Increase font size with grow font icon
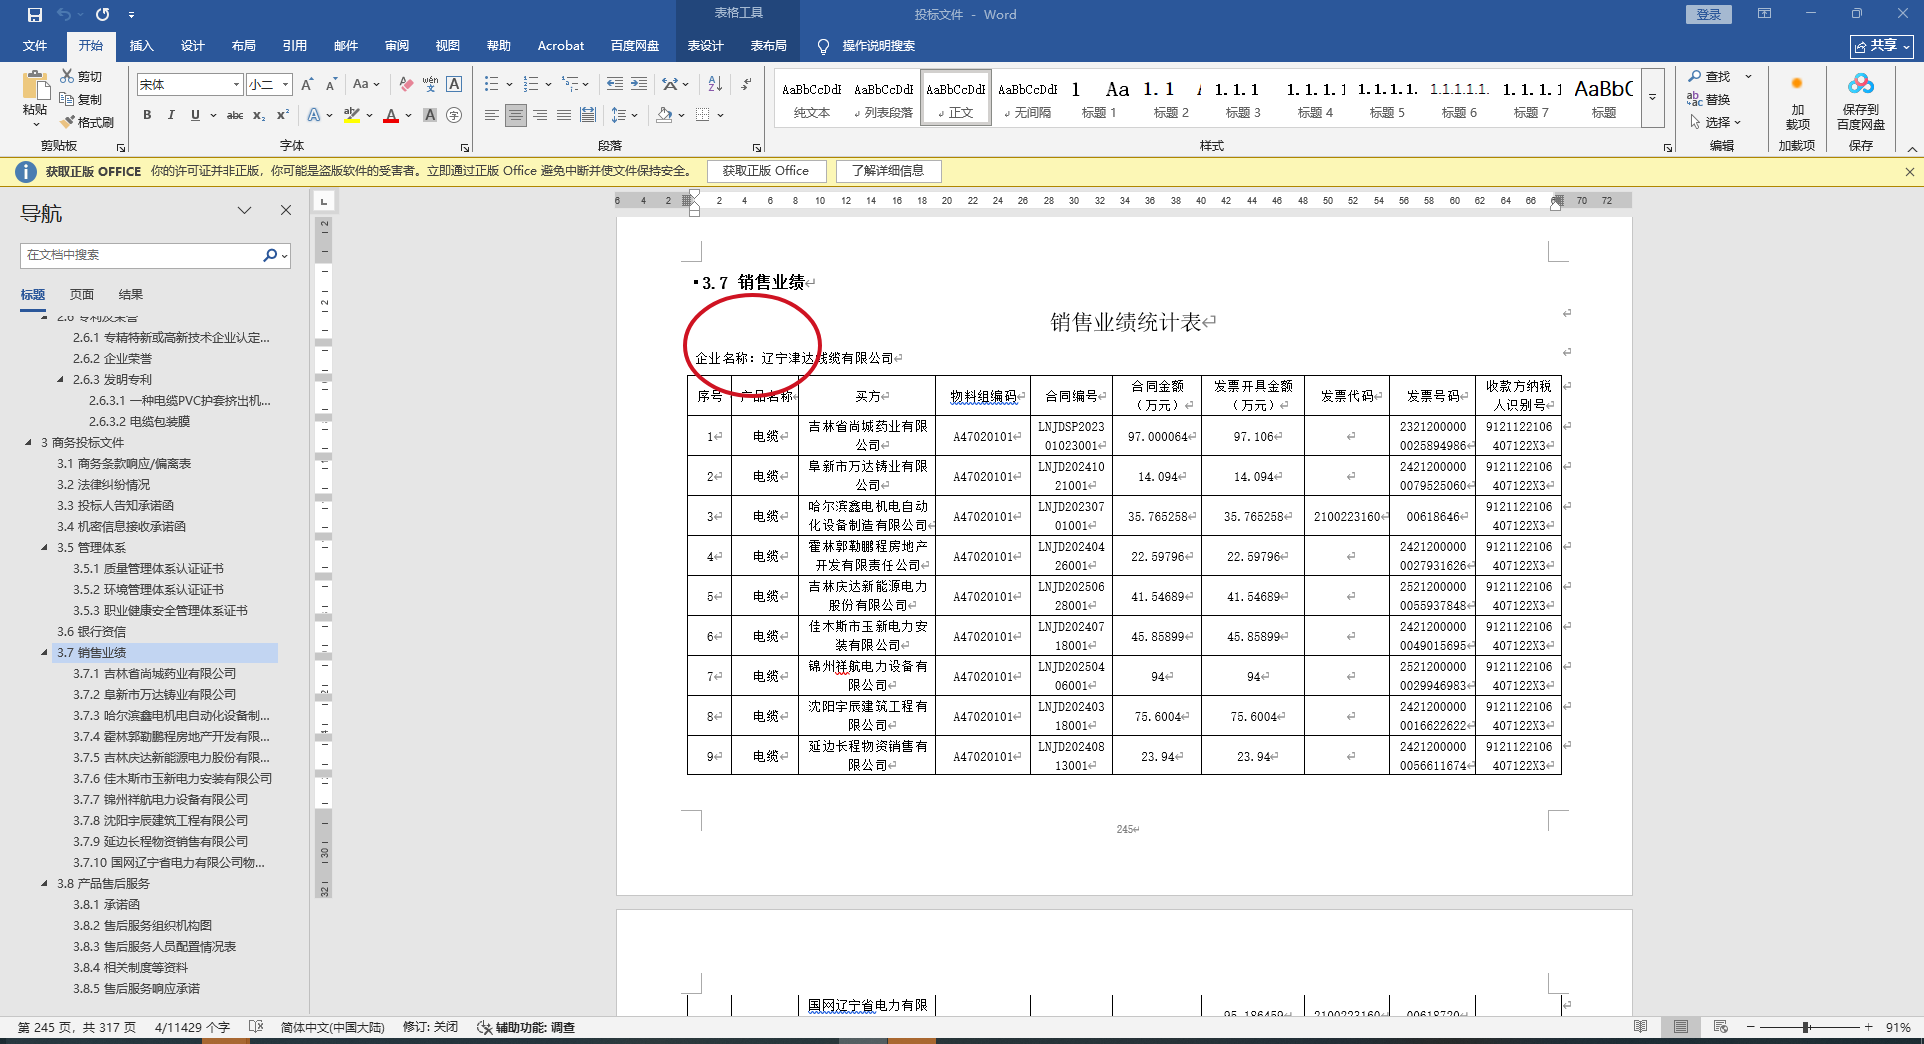Image resolution: width=1924 pixels, height=1044 pixels. tap(307, 85)
